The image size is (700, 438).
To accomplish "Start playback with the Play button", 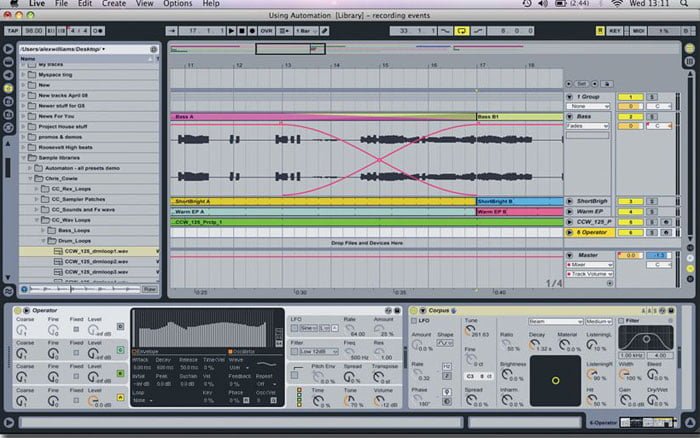I will click(x=231, y=31).
